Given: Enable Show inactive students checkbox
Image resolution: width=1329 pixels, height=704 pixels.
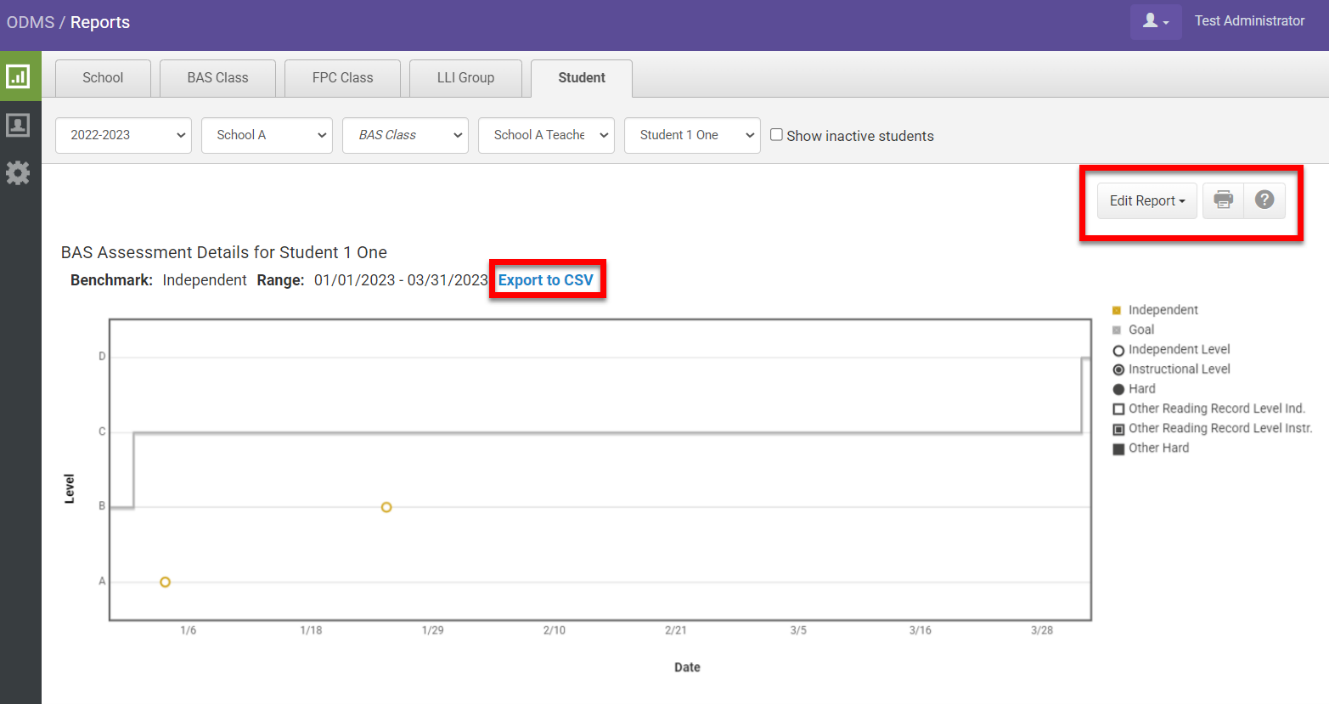Looking at the screenshot, I should pos(776,135).
